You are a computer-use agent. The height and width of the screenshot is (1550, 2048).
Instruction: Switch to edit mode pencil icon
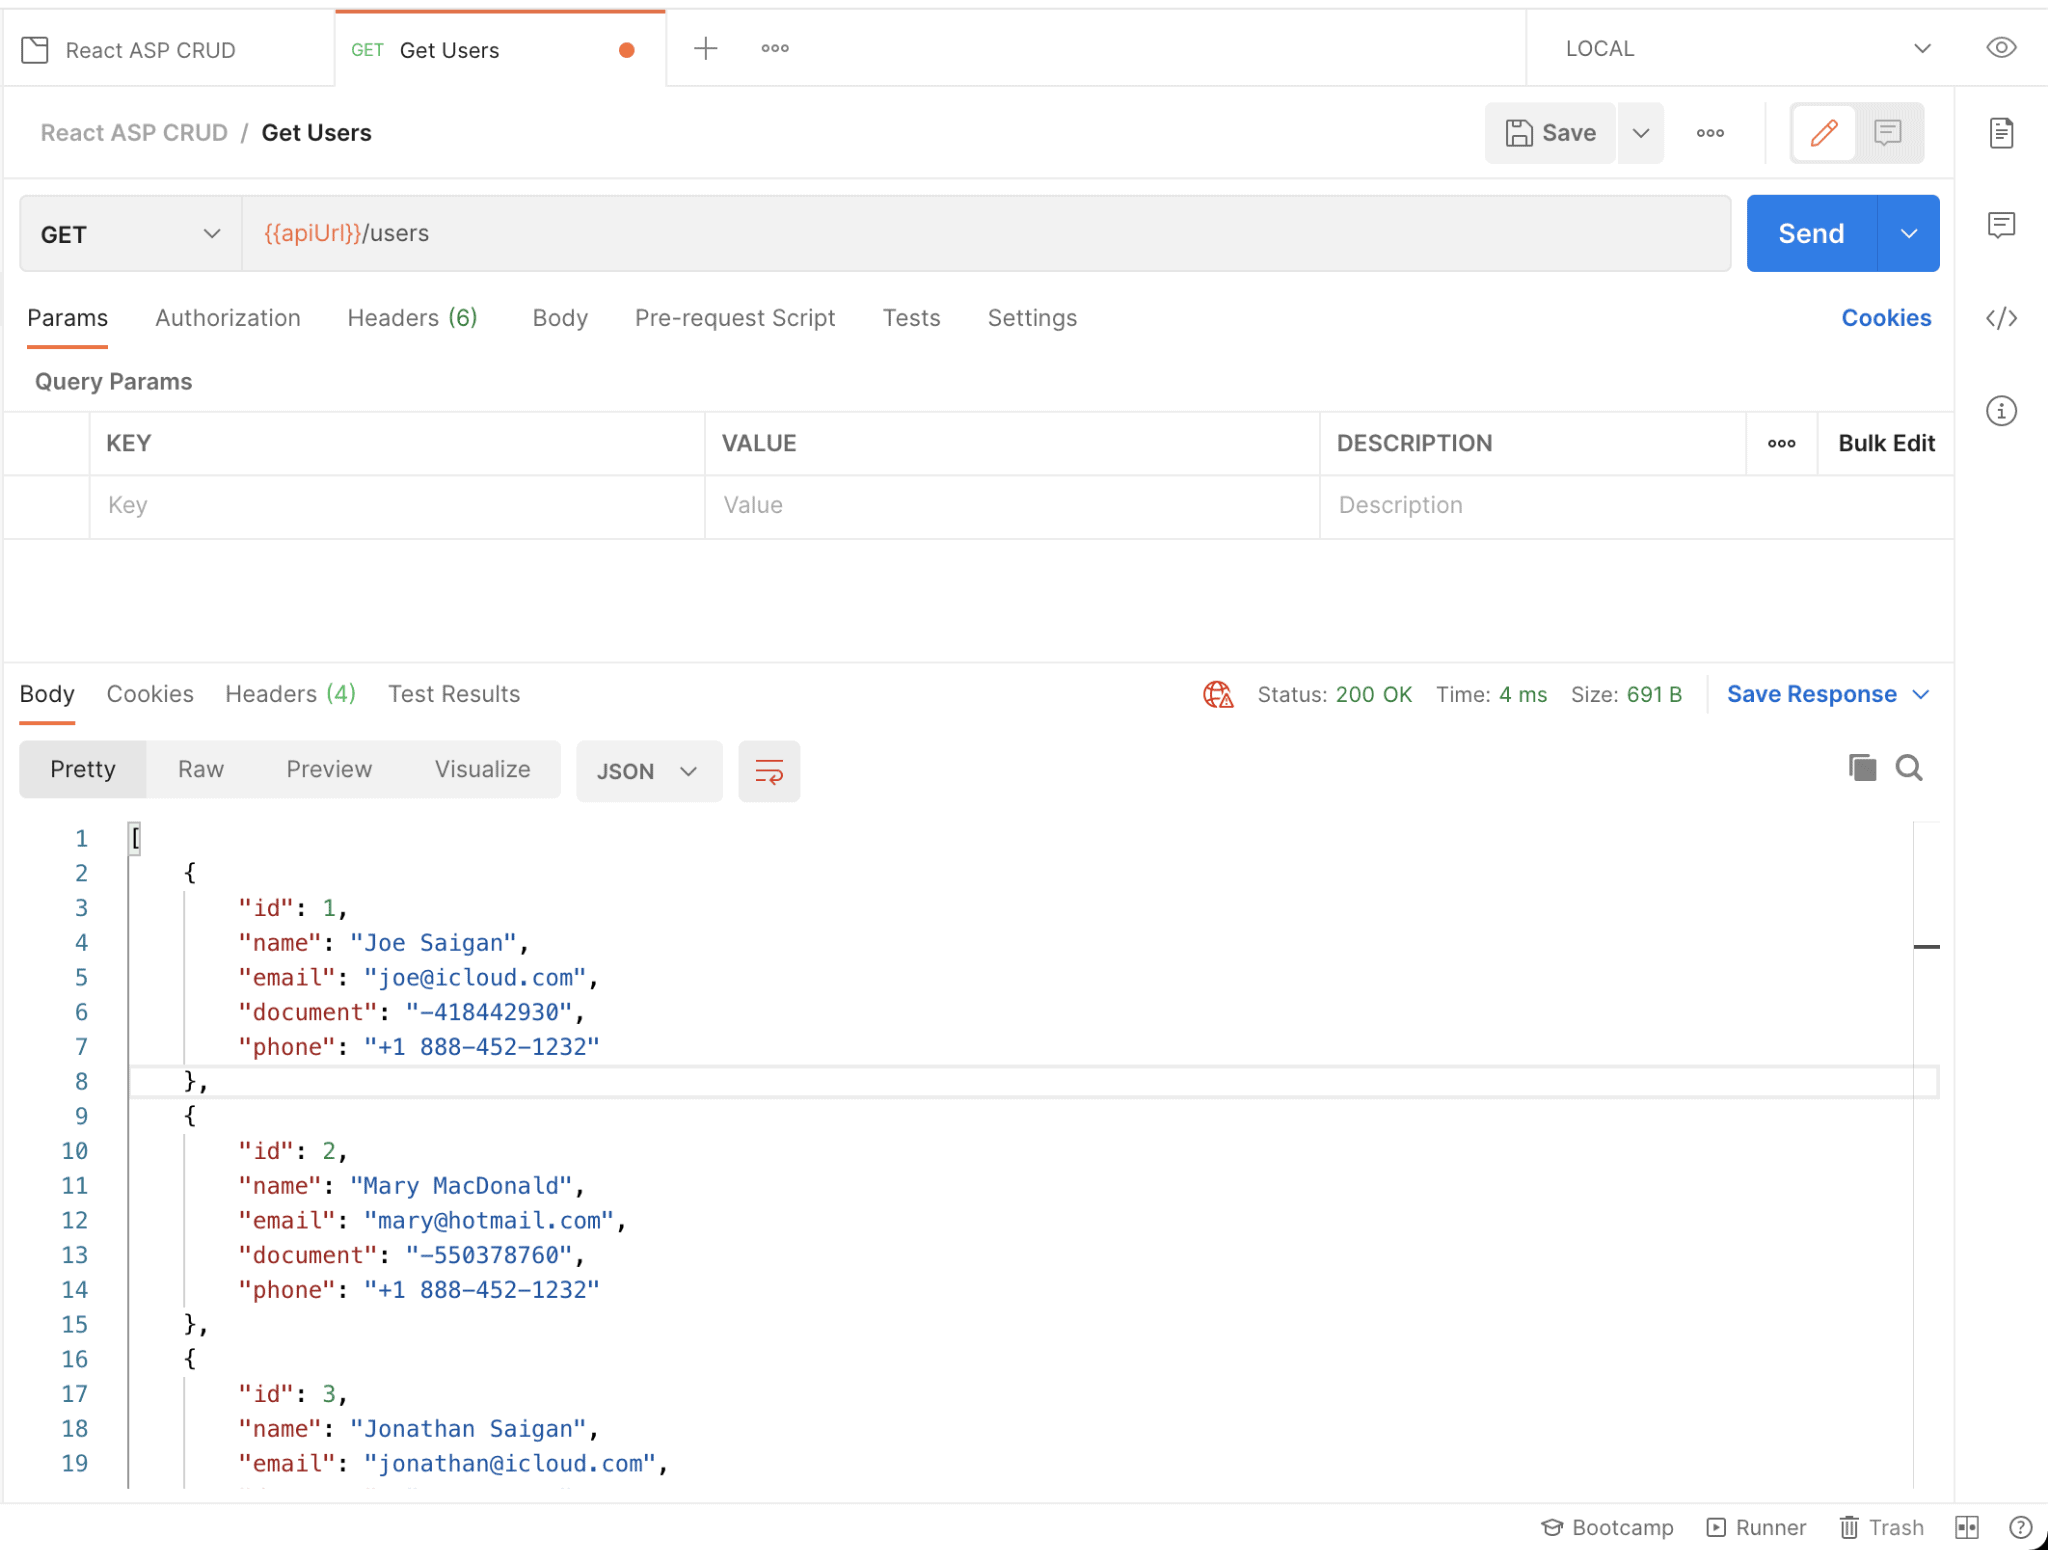click(1824, 133)
